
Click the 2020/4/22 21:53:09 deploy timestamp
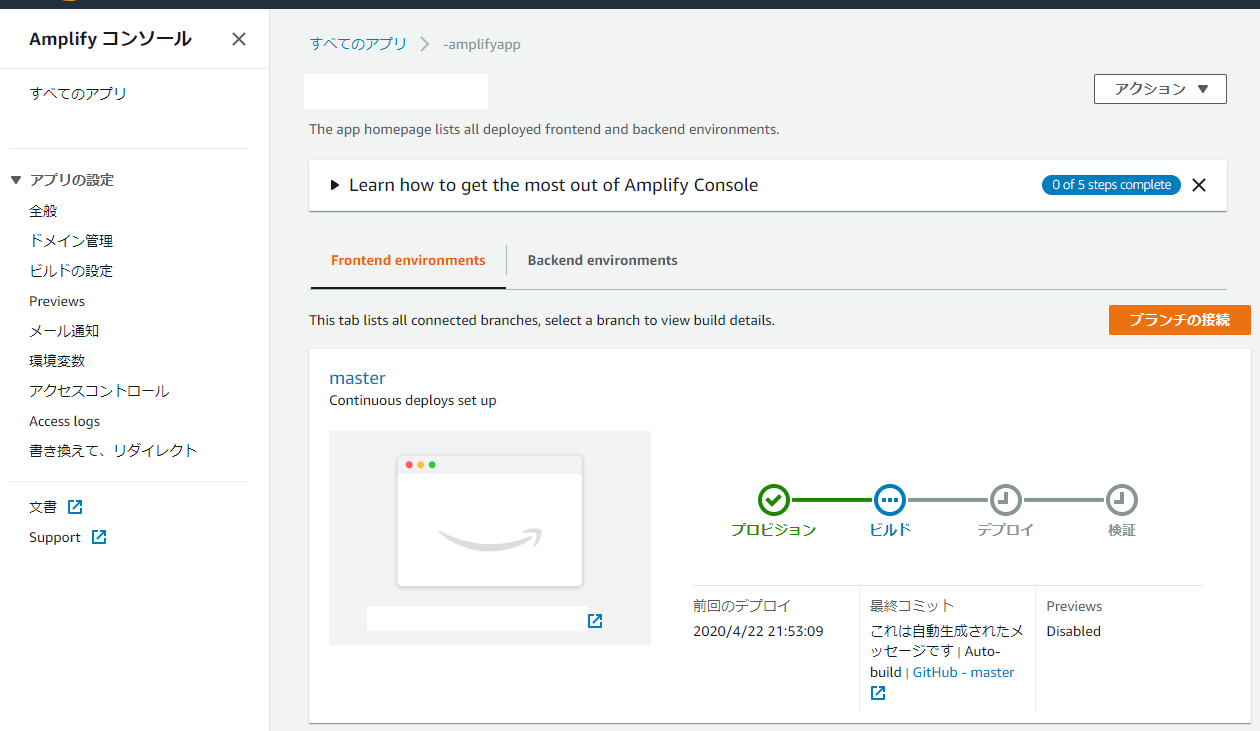[x=758, y=631]
